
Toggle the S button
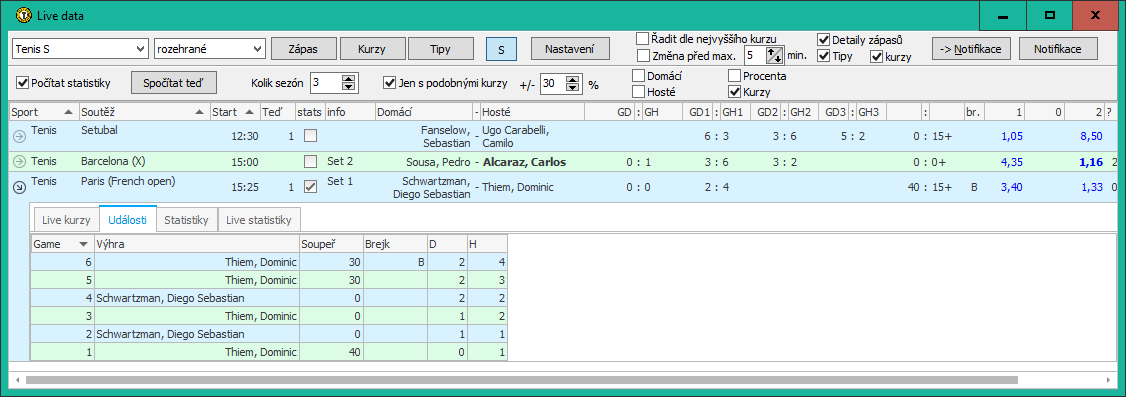tap(501, 50)
